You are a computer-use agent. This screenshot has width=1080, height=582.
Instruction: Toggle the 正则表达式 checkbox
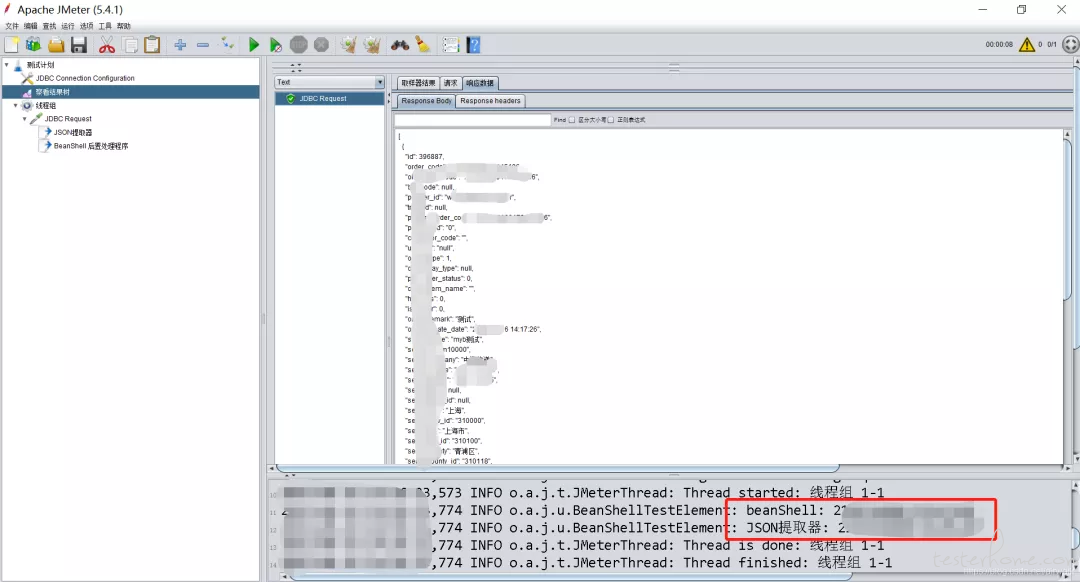[611, 120]
